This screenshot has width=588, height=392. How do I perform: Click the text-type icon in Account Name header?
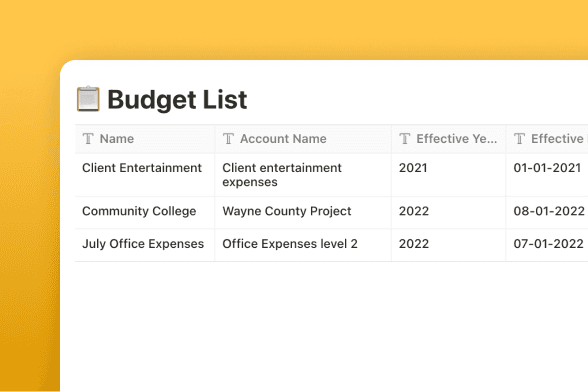tap(228, 139)
